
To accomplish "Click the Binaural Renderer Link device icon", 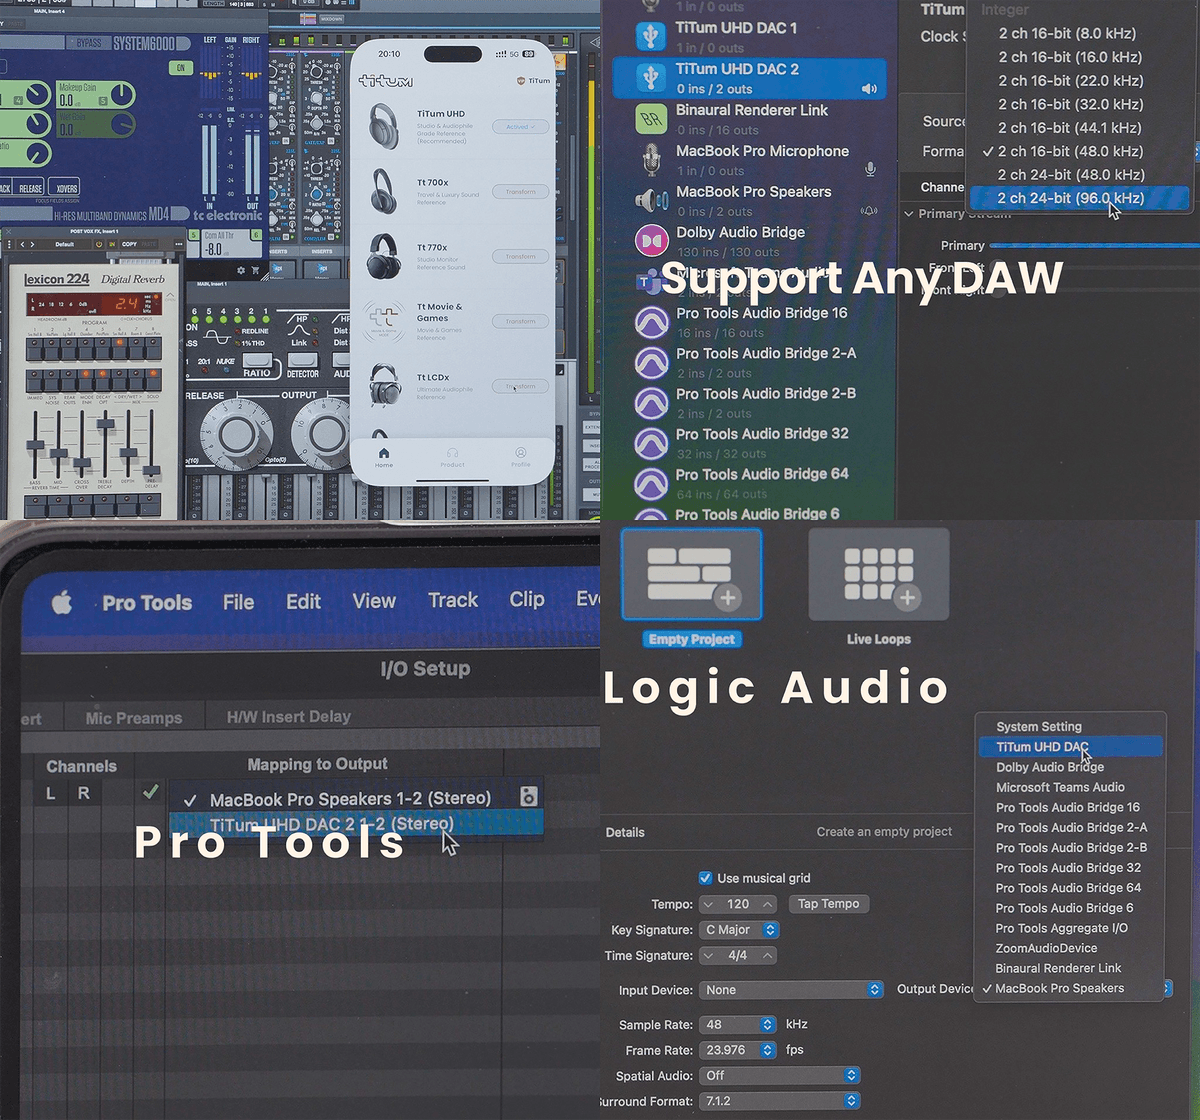I will [652, 119].
